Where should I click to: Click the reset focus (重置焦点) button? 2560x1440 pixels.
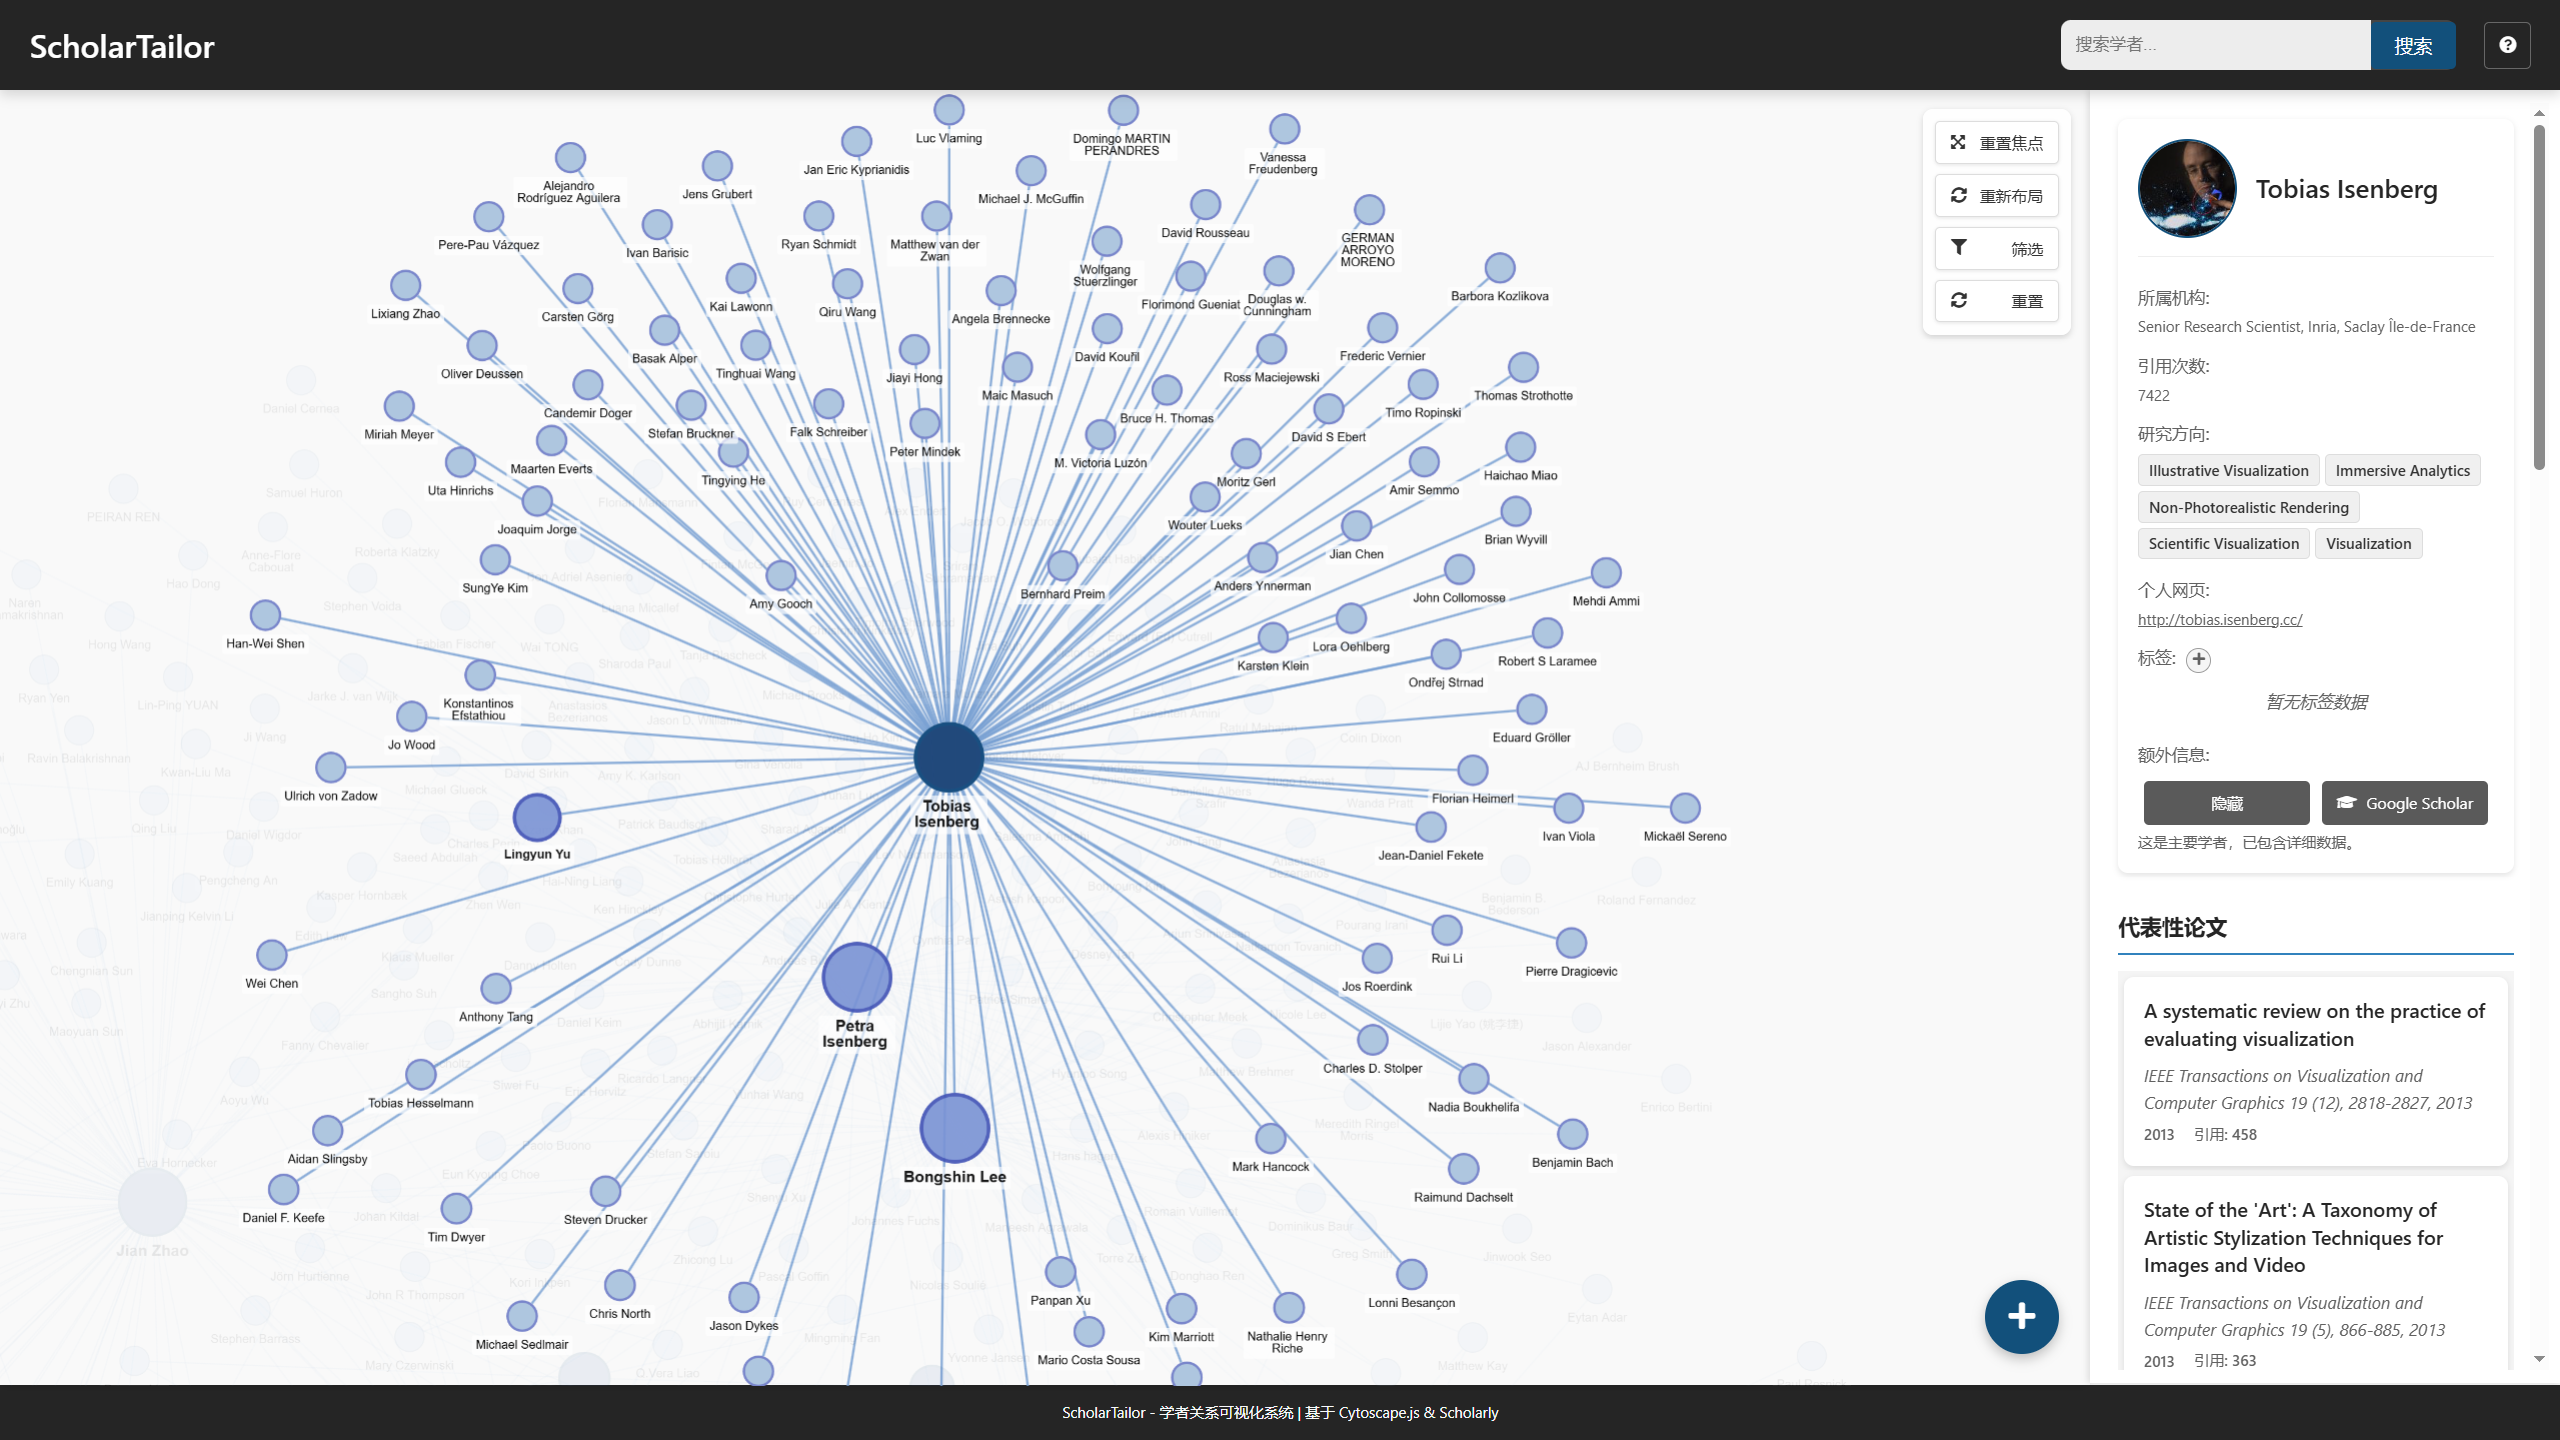click(1996, 143)
